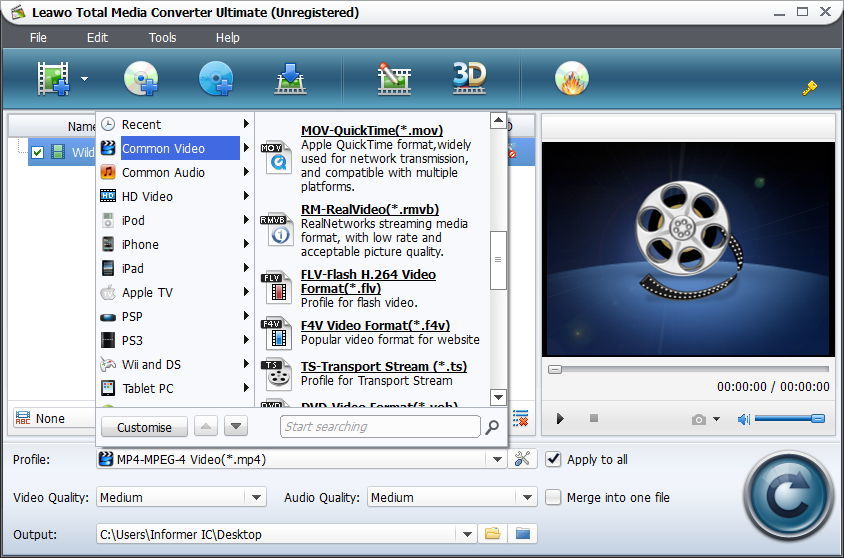Choose TS-Transport Stream (*.ts) link
Viewport: 844px width, 558px height.
click(384, 366)
